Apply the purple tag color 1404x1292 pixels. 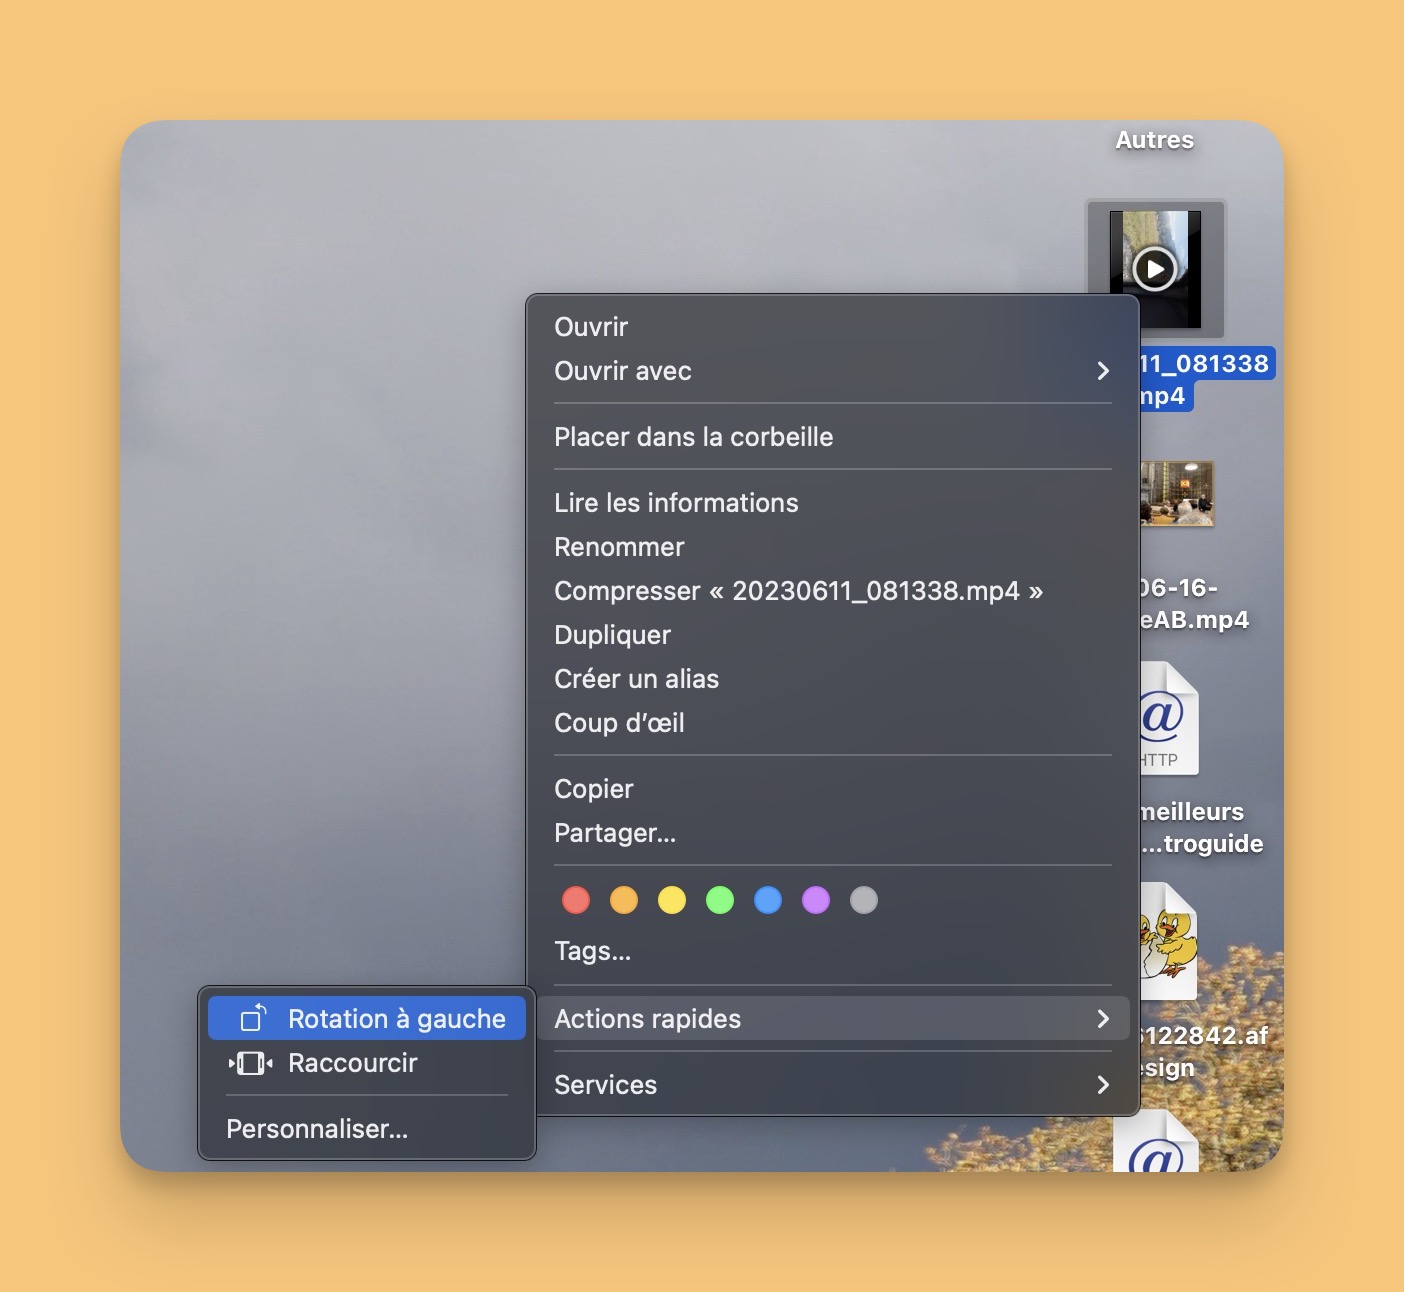(x=816, y=900)
